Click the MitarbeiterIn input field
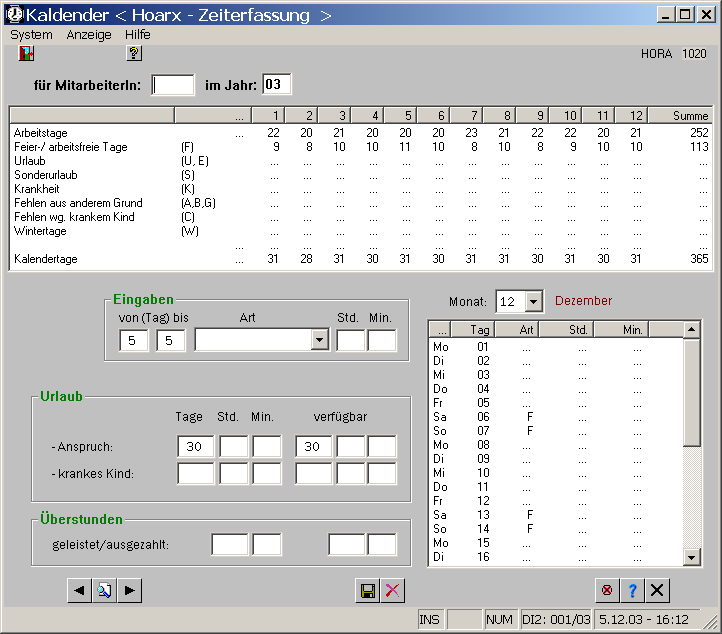 click(173, 85)
